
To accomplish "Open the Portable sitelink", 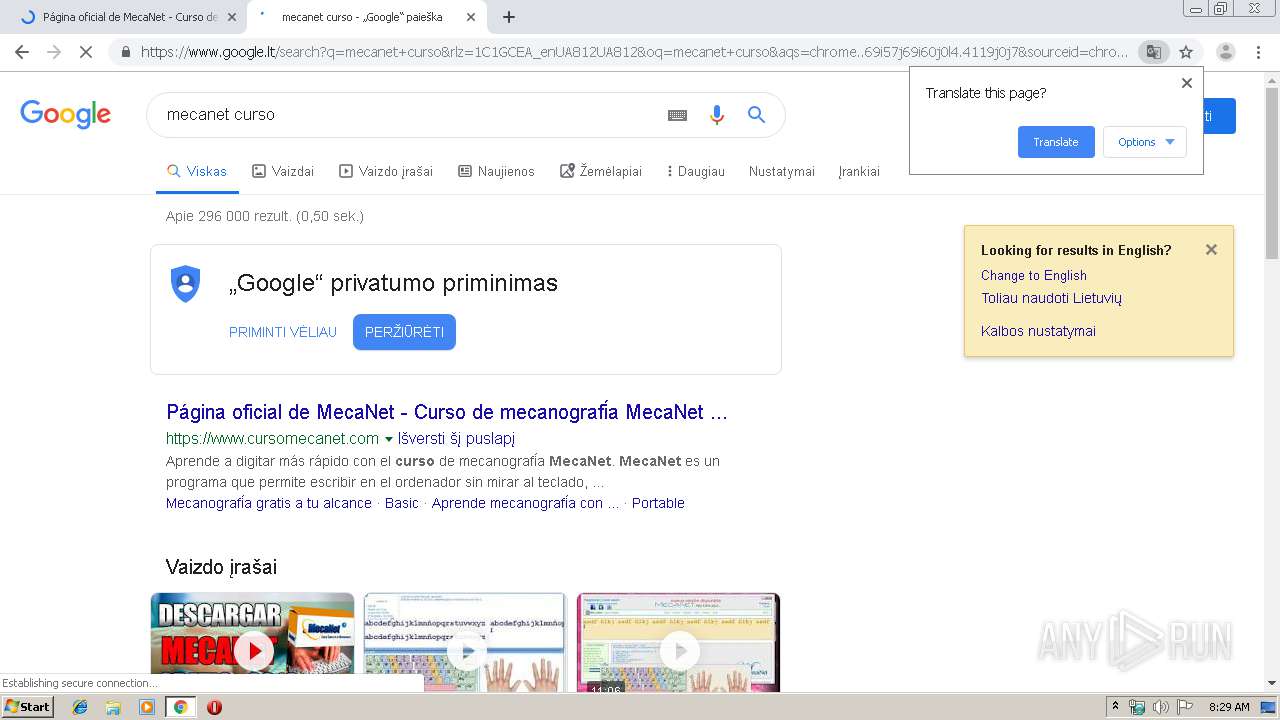I will [x=658, y=503].
